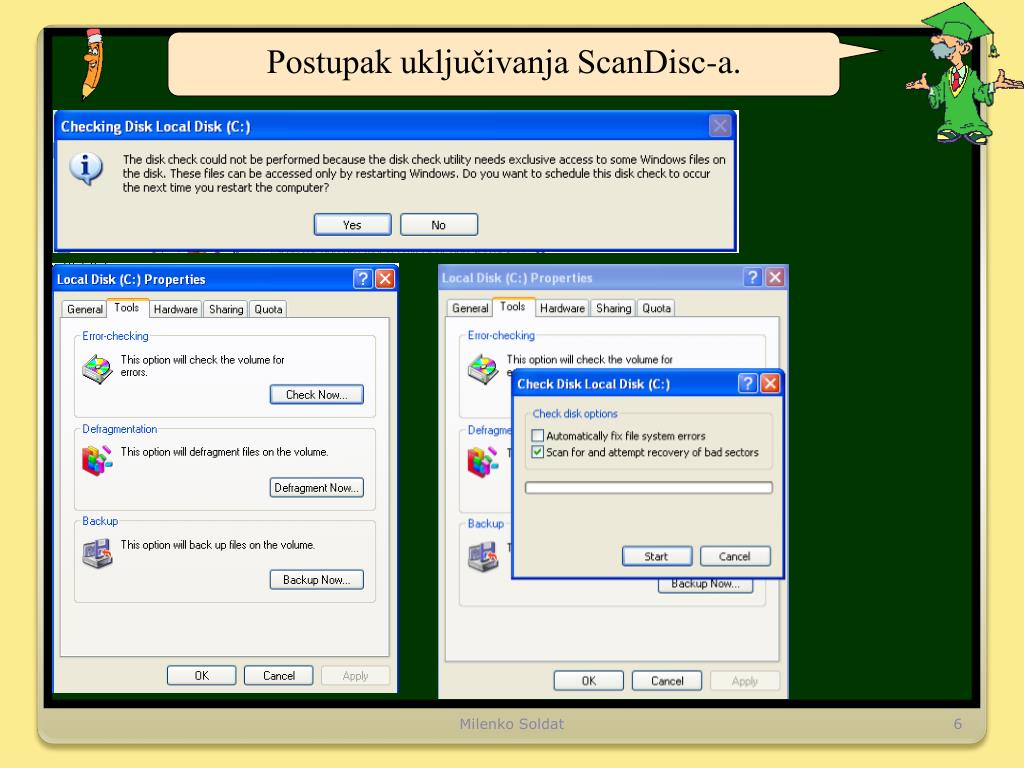Click the blue info icon in Checking Disk dialog
Screen dimensions: 1024x768
86,169
